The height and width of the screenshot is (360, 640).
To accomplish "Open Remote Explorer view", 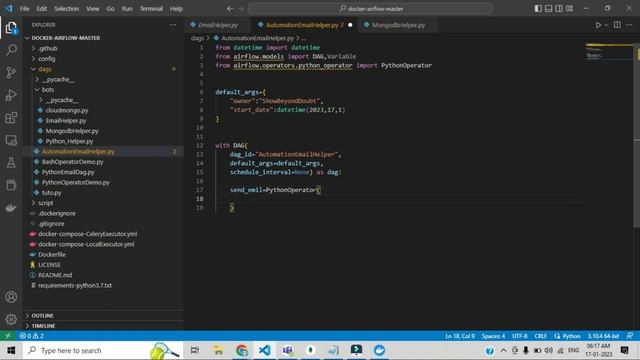I will click(x=11, y=140).
